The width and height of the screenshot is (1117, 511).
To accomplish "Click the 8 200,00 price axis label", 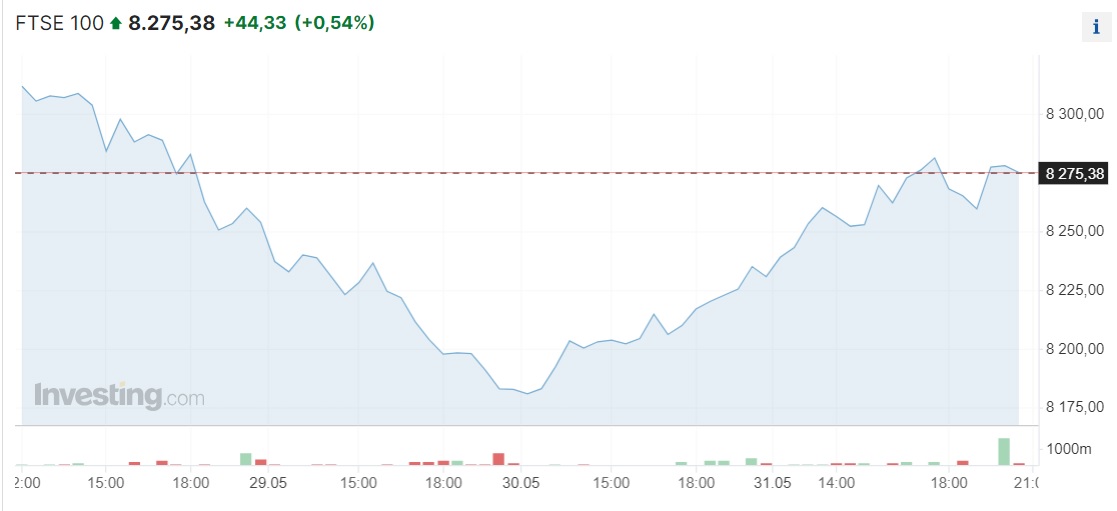I will (1074, 349).
